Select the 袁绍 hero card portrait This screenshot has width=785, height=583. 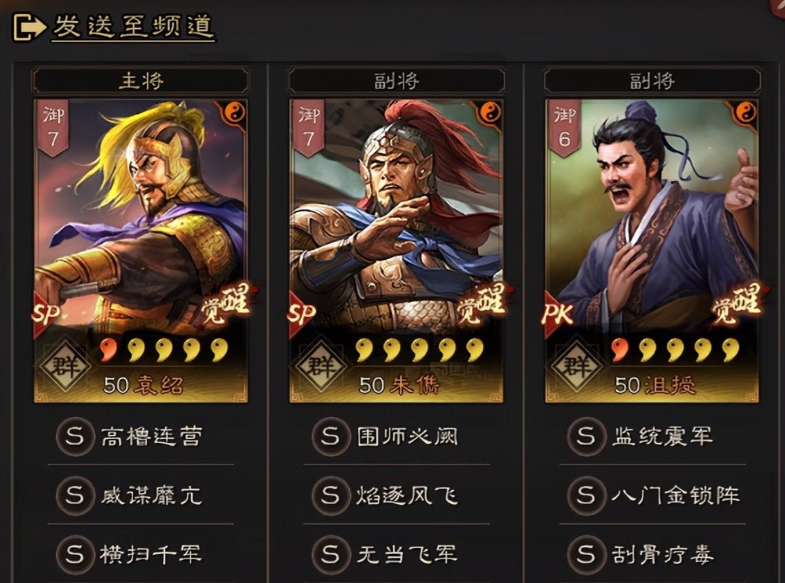pos(141,251)
